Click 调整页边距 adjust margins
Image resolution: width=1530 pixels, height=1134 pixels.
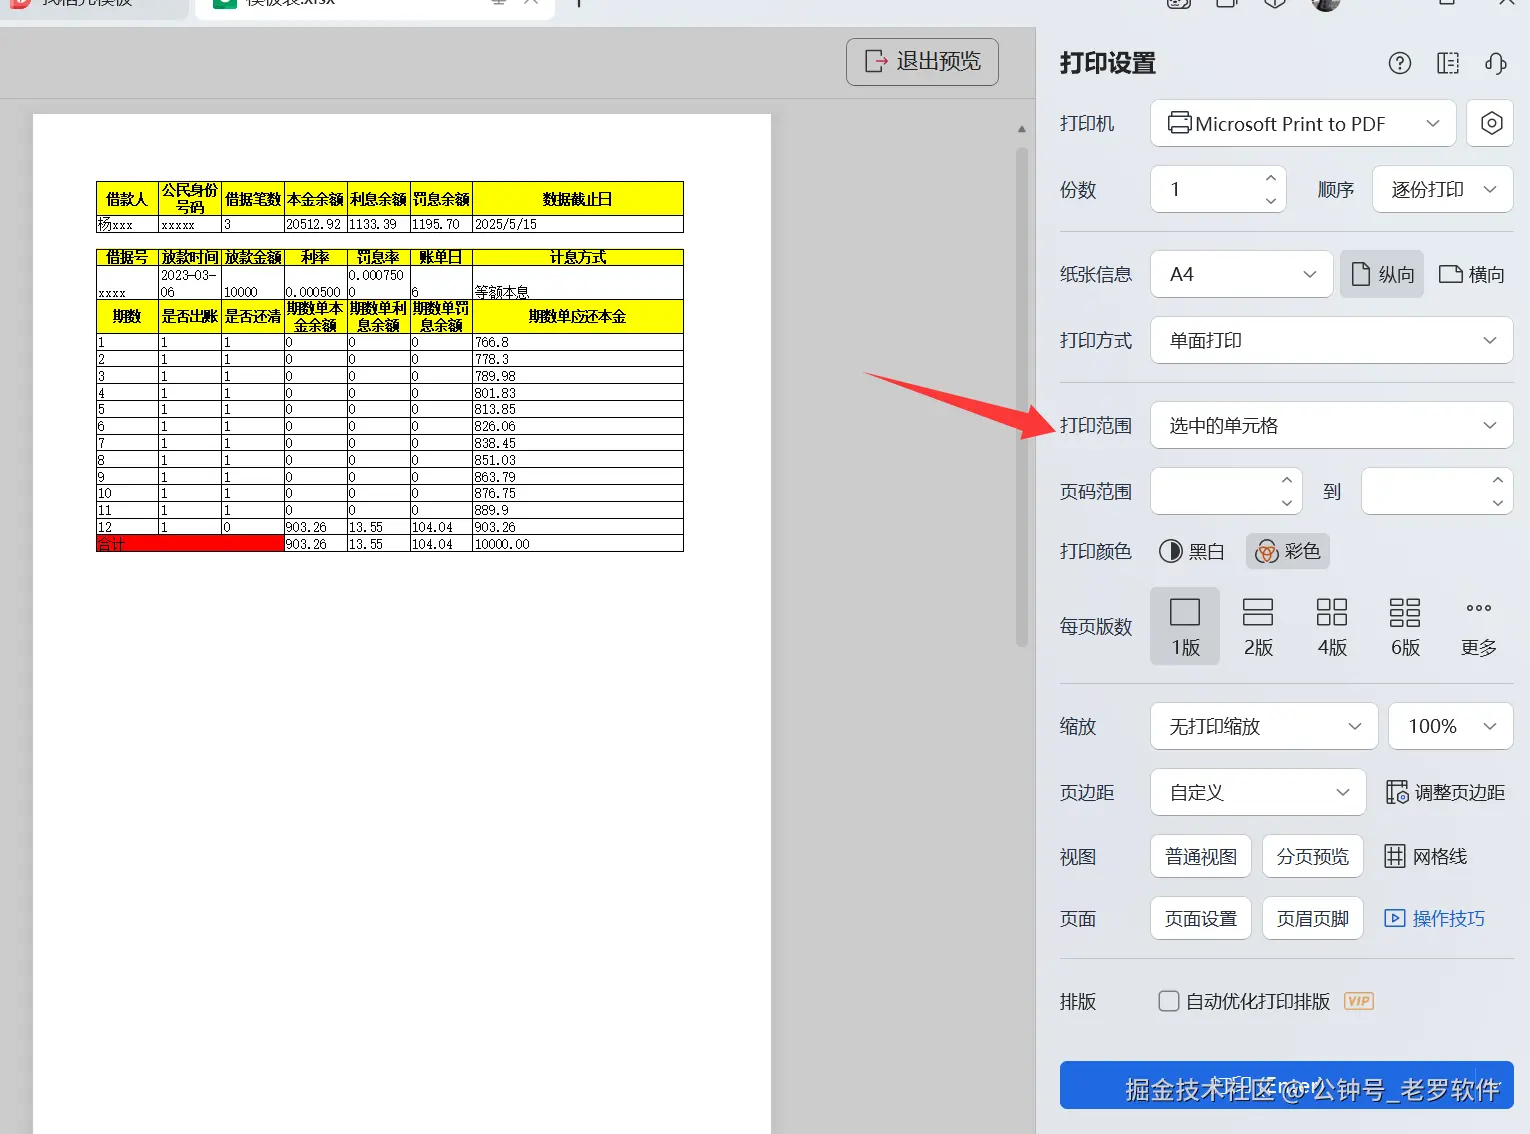(1445, 792)
